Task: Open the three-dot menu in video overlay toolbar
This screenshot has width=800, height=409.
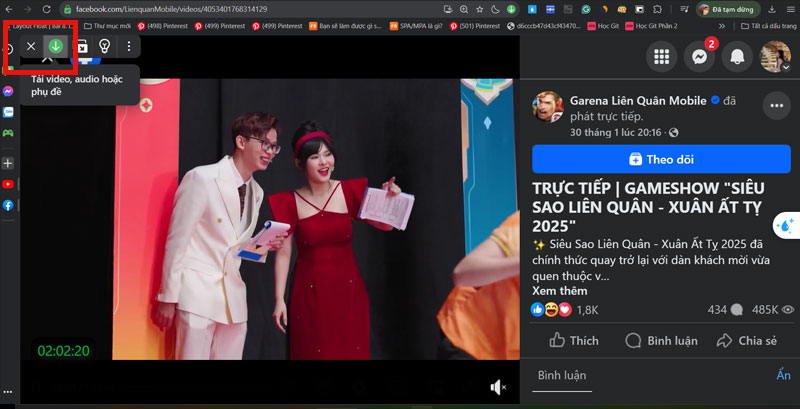Action: [129, 46]
